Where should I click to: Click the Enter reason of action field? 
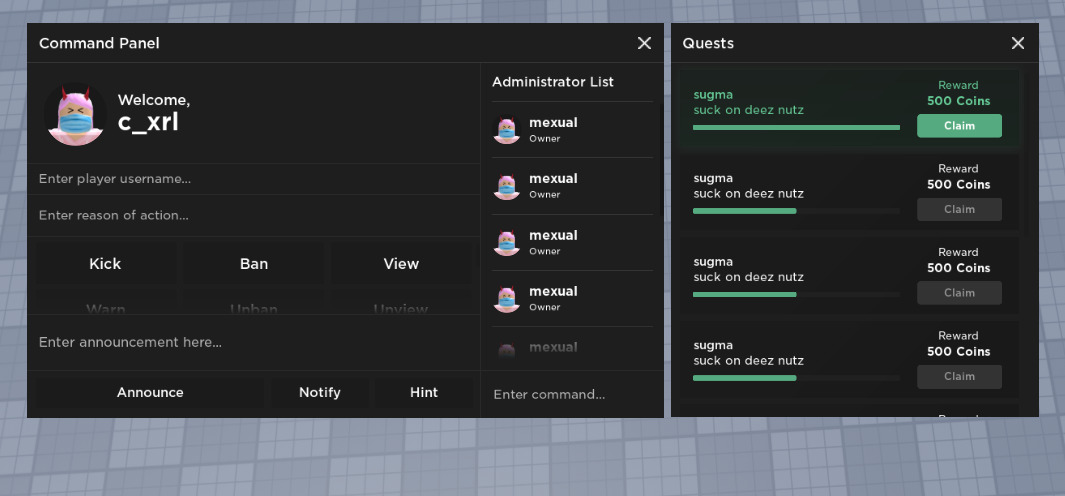point(250,216)
